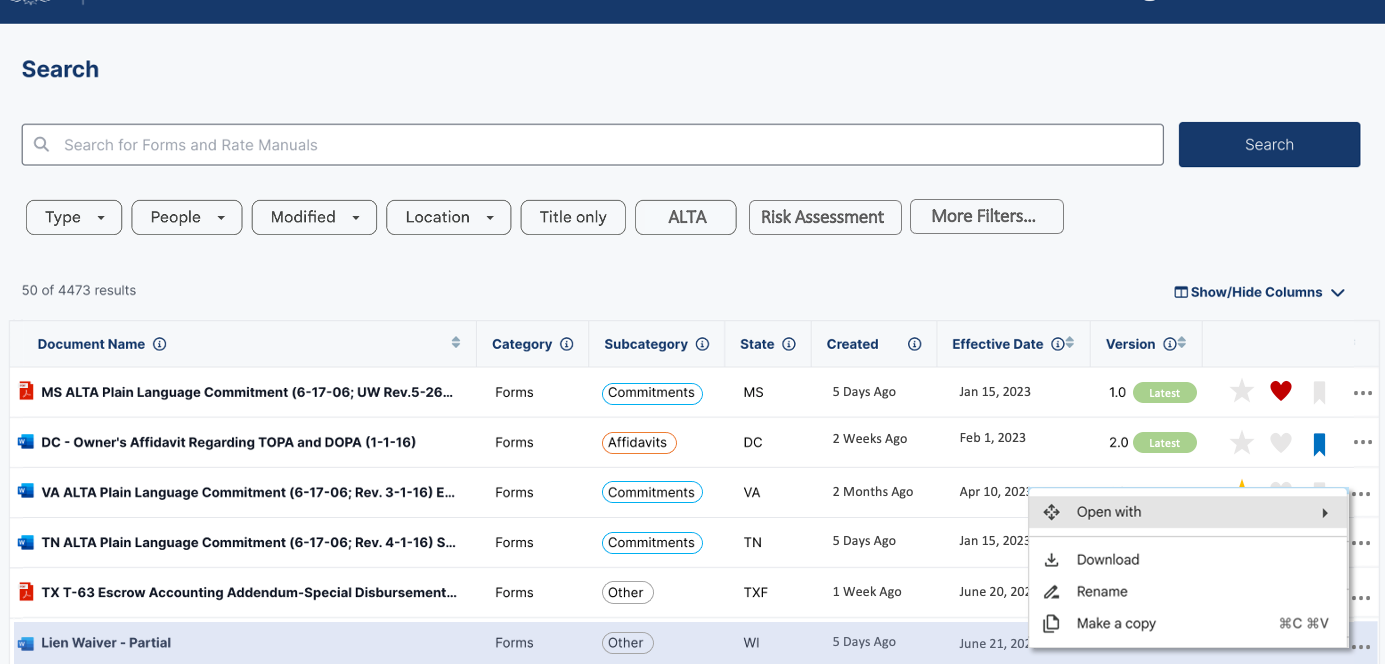Select Open with from the context menu
Screen dimensions: 1385x664
(x=1108, y=511)
